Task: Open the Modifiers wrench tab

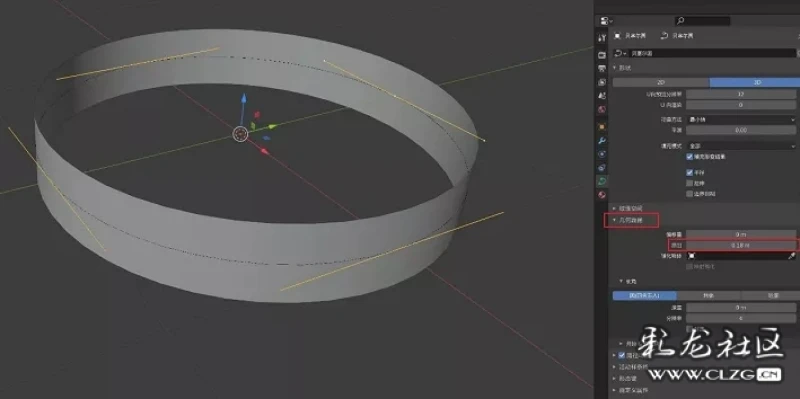Action: click(x=602, y=140)
